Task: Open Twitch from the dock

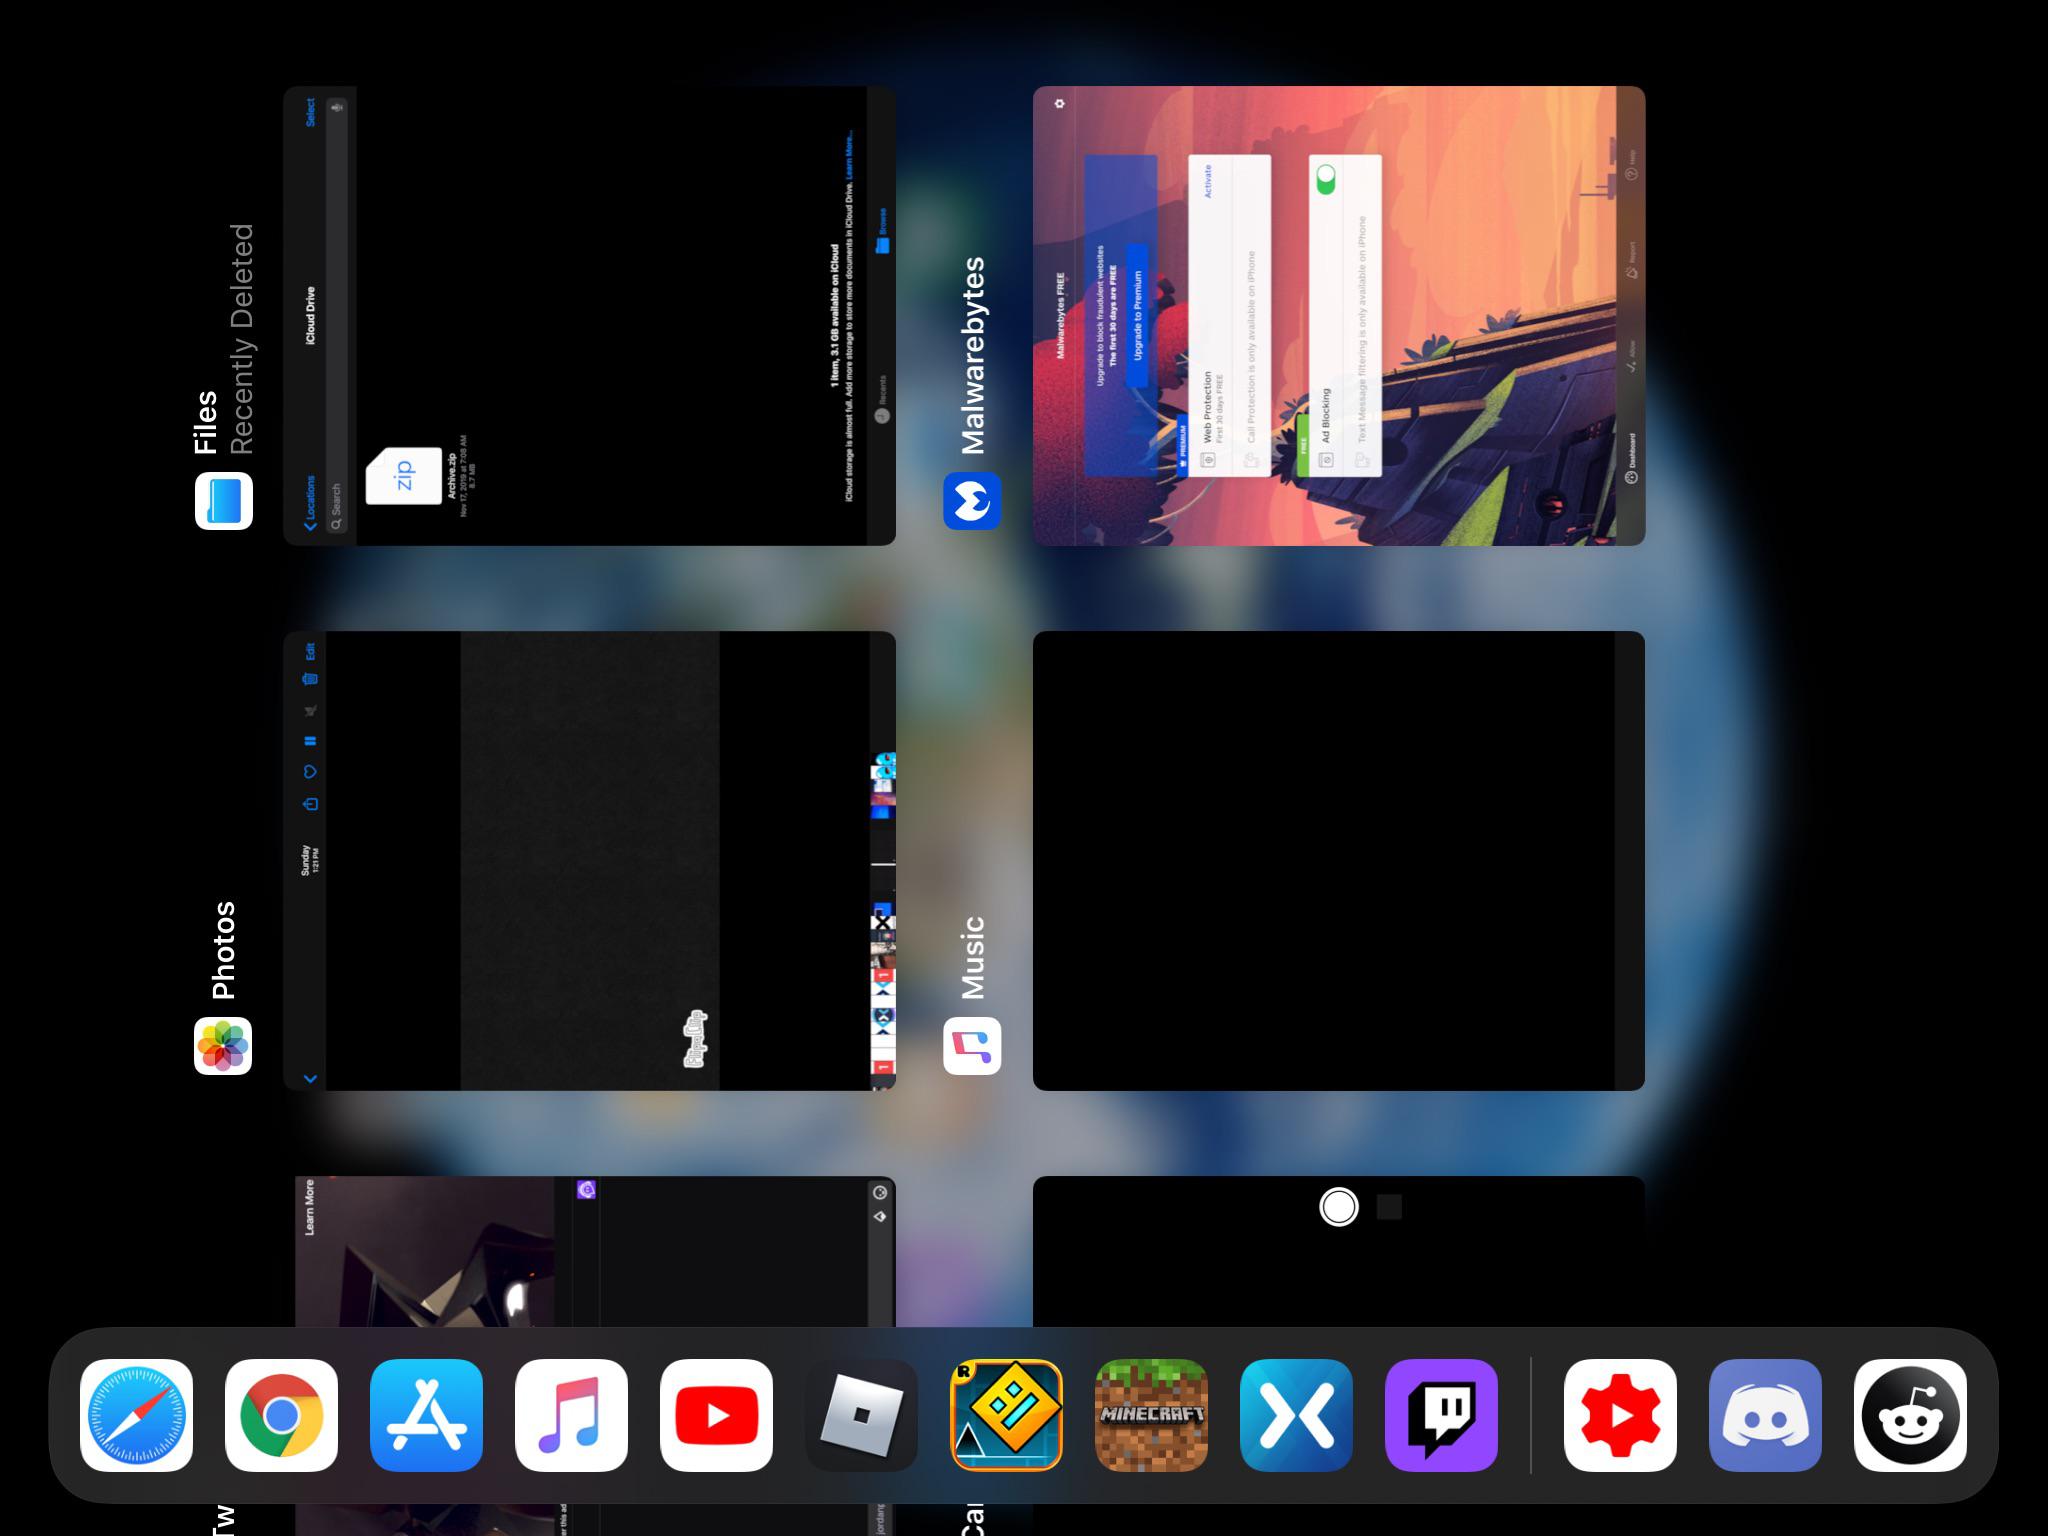Action: tap(1442, 1416)
